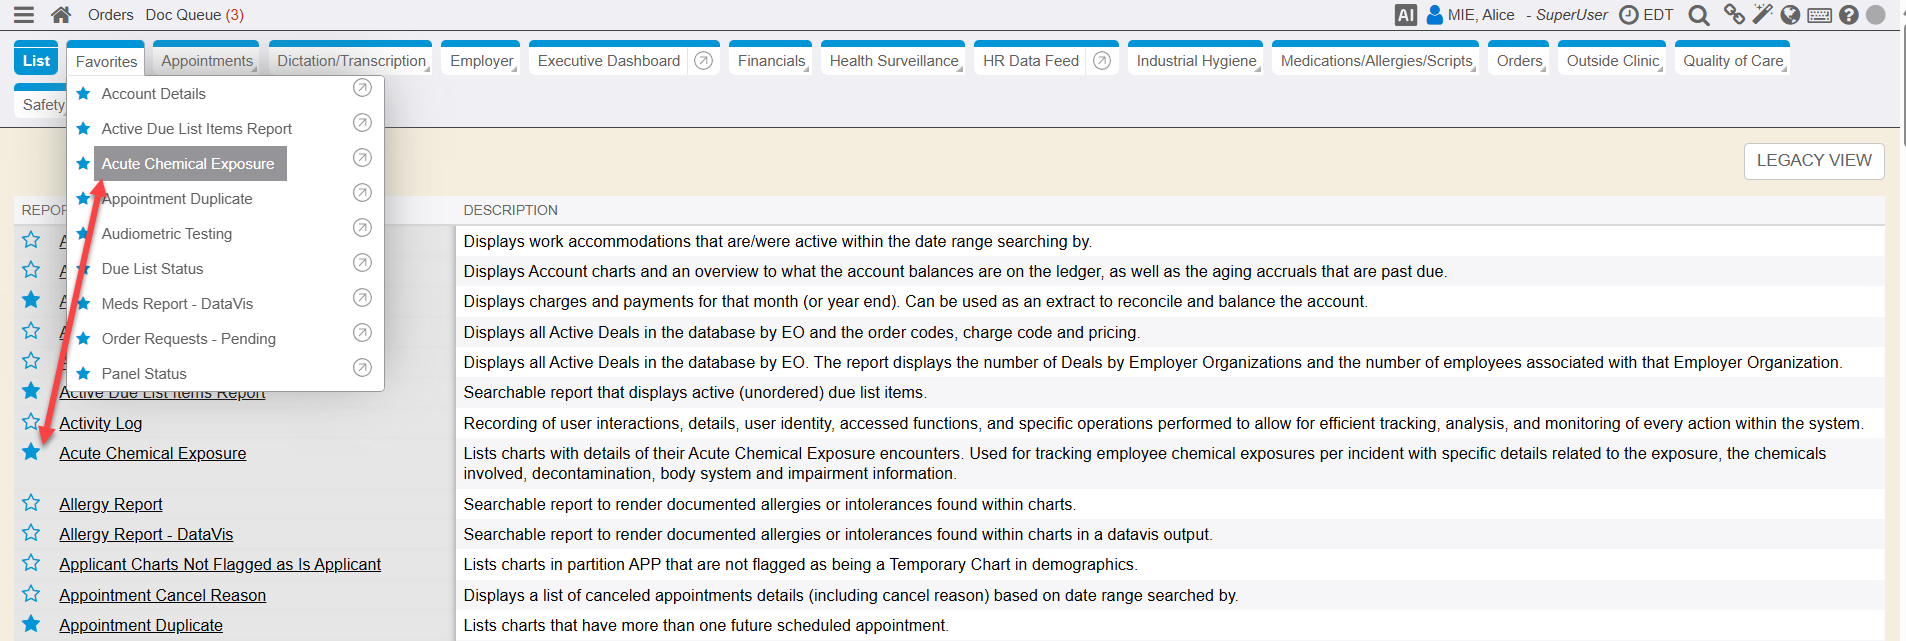
Task: Click the globe icon in header
Action: point(1790,15)
